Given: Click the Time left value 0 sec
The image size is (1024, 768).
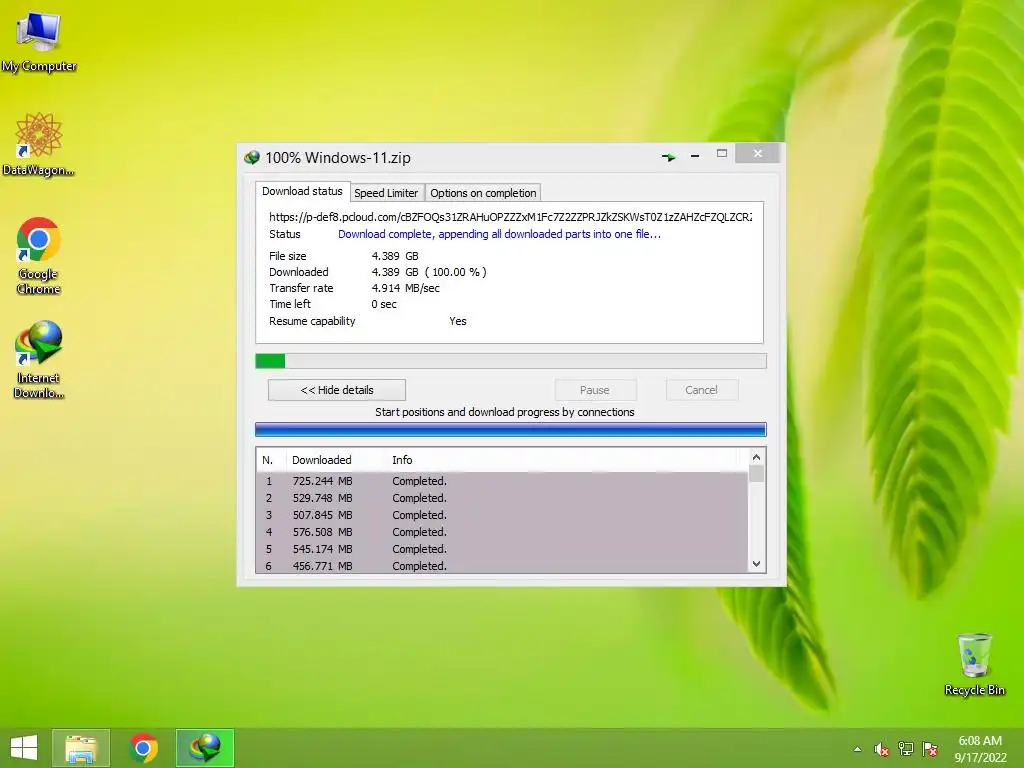Looking at the screenshot, I should click(384, 304).
